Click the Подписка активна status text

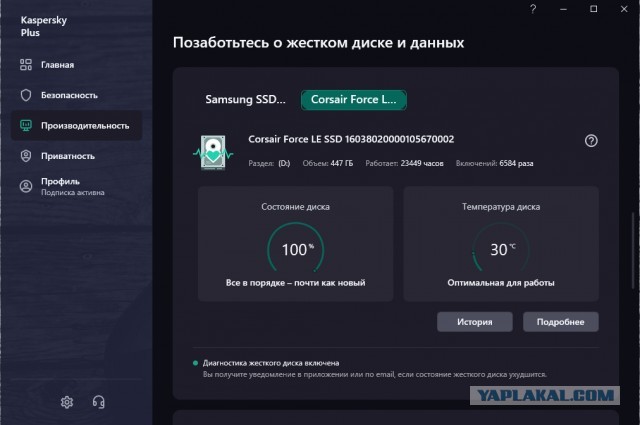[73, 192]
